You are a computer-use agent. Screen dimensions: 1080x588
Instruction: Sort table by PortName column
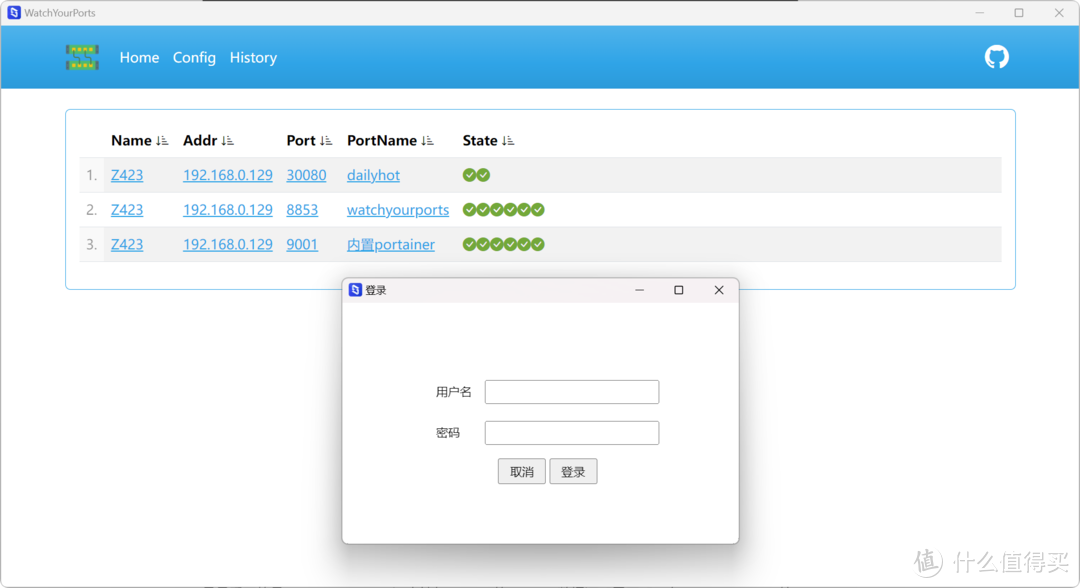[x=427, y=141]
